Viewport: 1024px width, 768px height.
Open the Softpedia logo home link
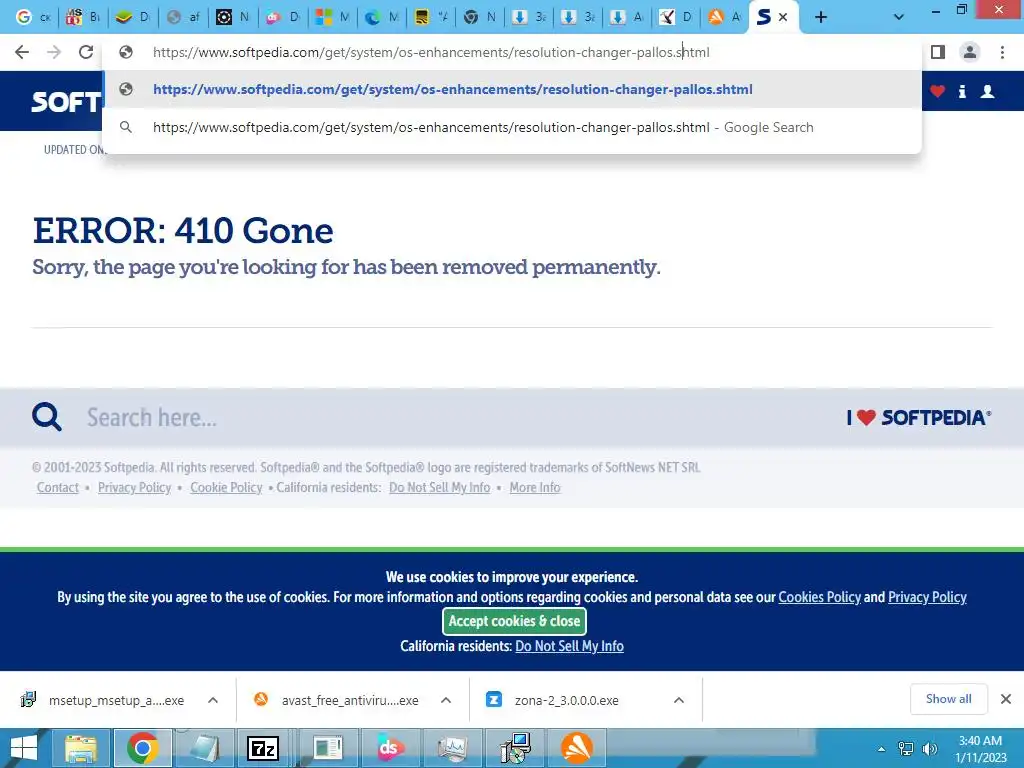click(x=65, y=102)
